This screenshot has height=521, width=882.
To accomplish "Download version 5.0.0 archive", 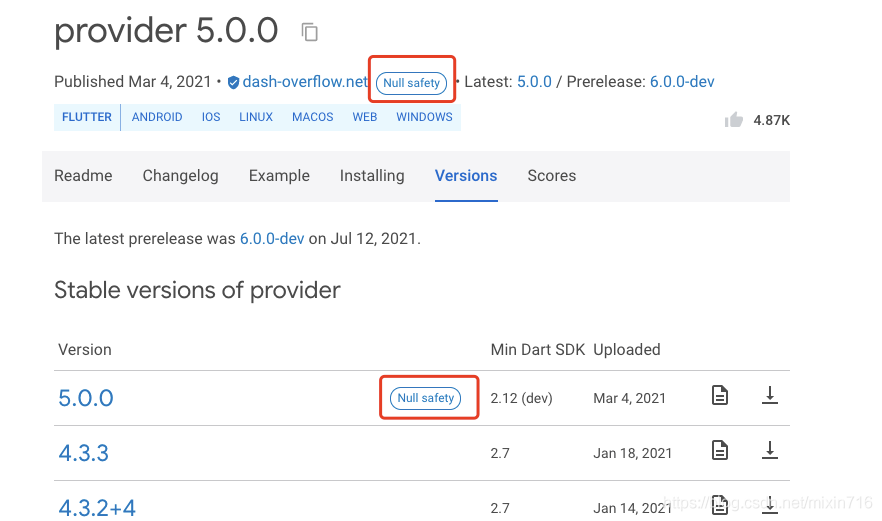I will [x=769, y=396].
